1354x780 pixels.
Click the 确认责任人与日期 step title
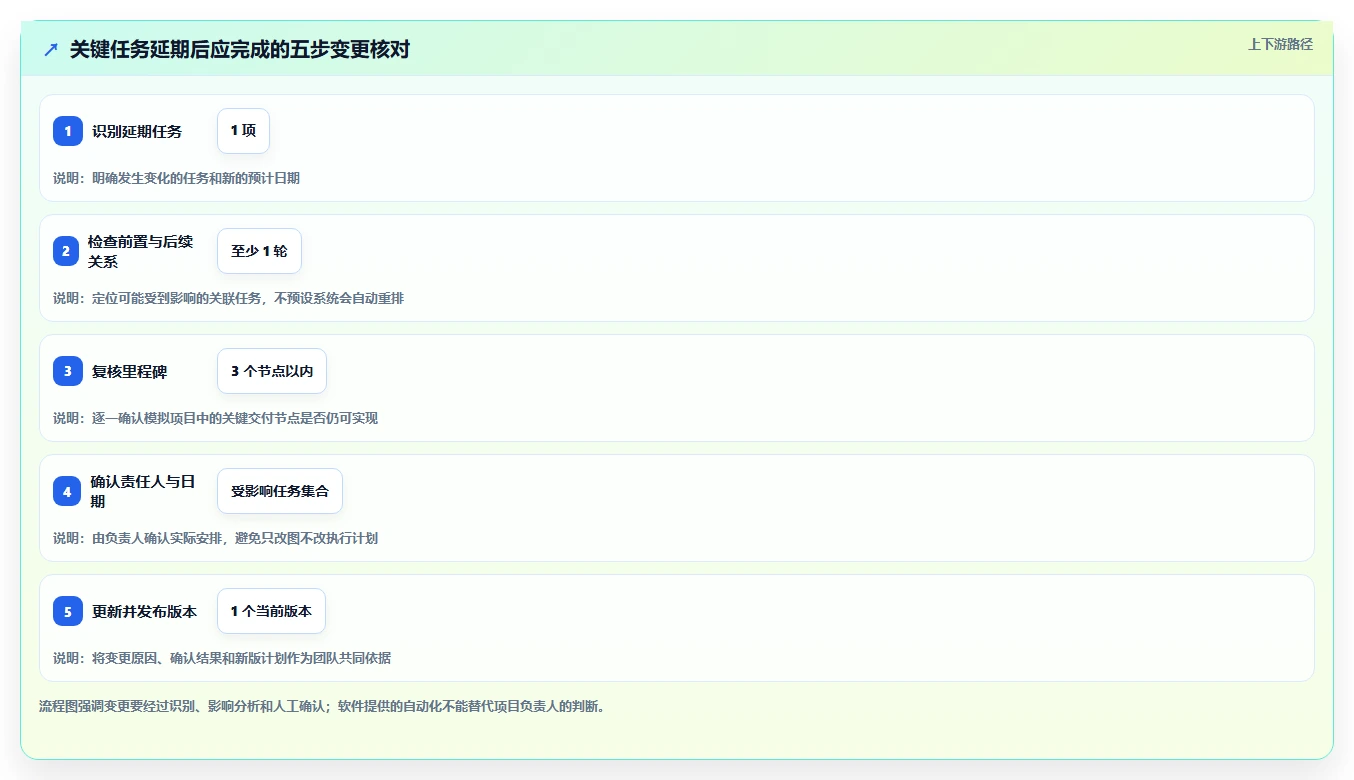click(142, 491)
